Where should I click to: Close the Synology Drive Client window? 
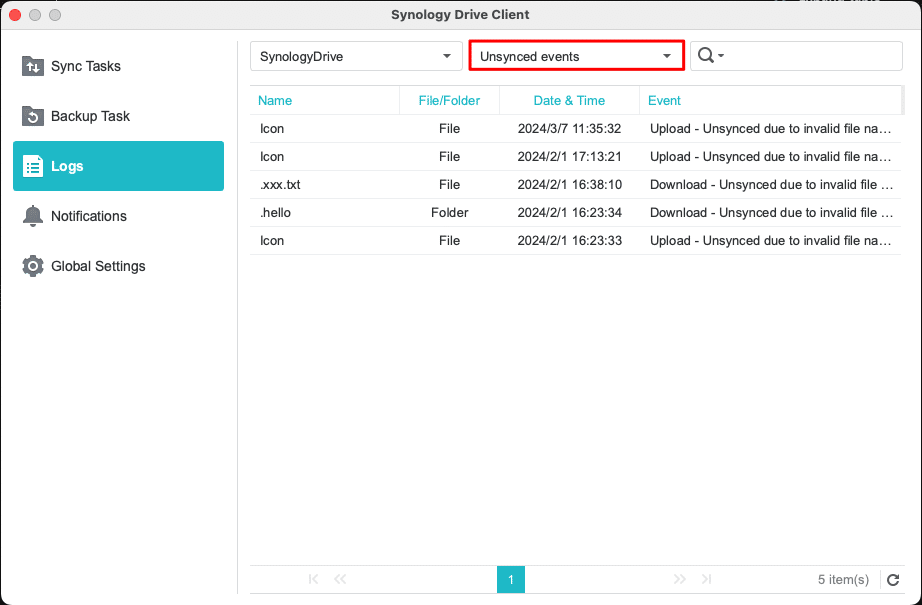(x=15, y=15)
